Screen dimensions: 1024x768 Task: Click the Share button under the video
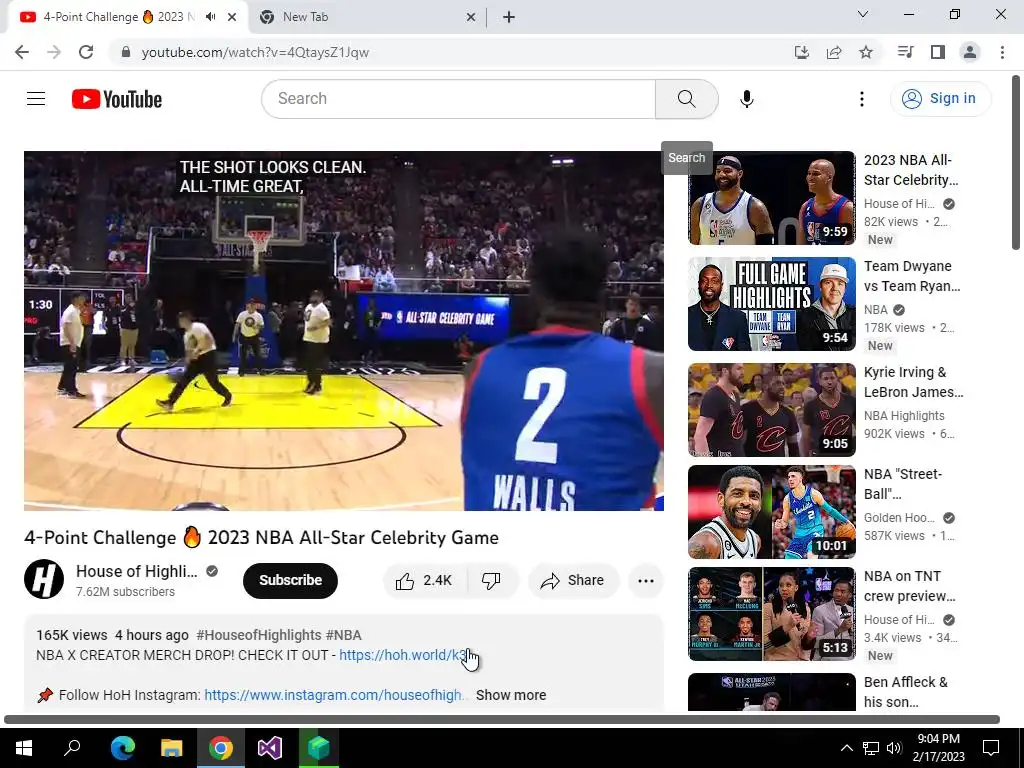pos(573,581)
